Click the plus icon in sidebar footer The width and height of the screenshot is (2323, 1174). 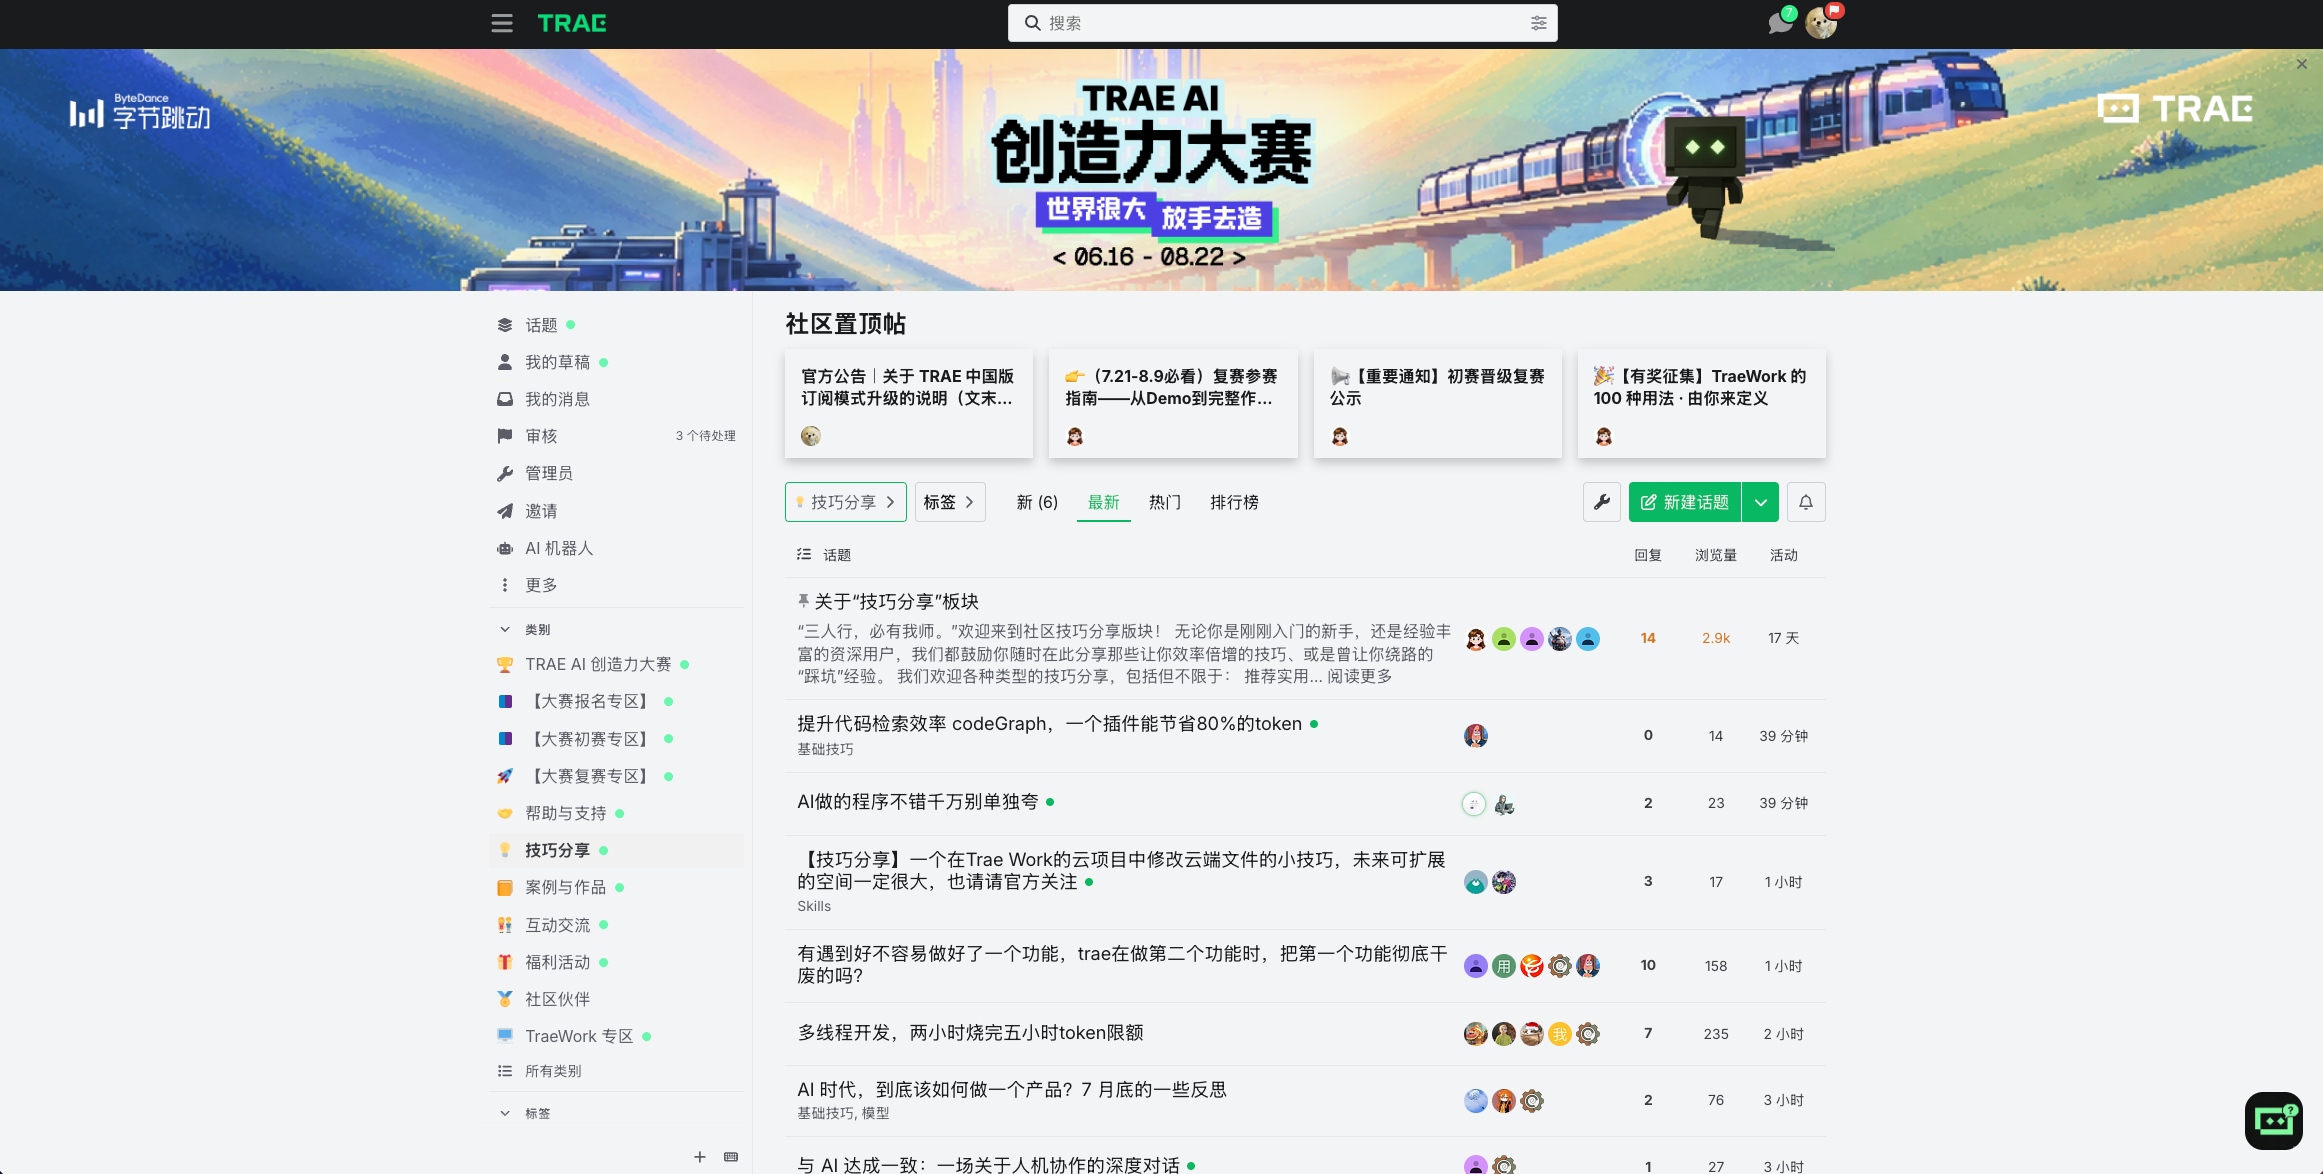[x=700, y=1157]
